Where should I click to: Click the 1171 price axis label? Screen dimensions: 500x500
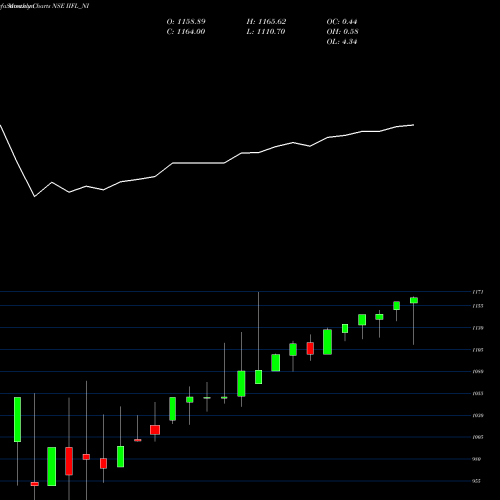point(478,292)
